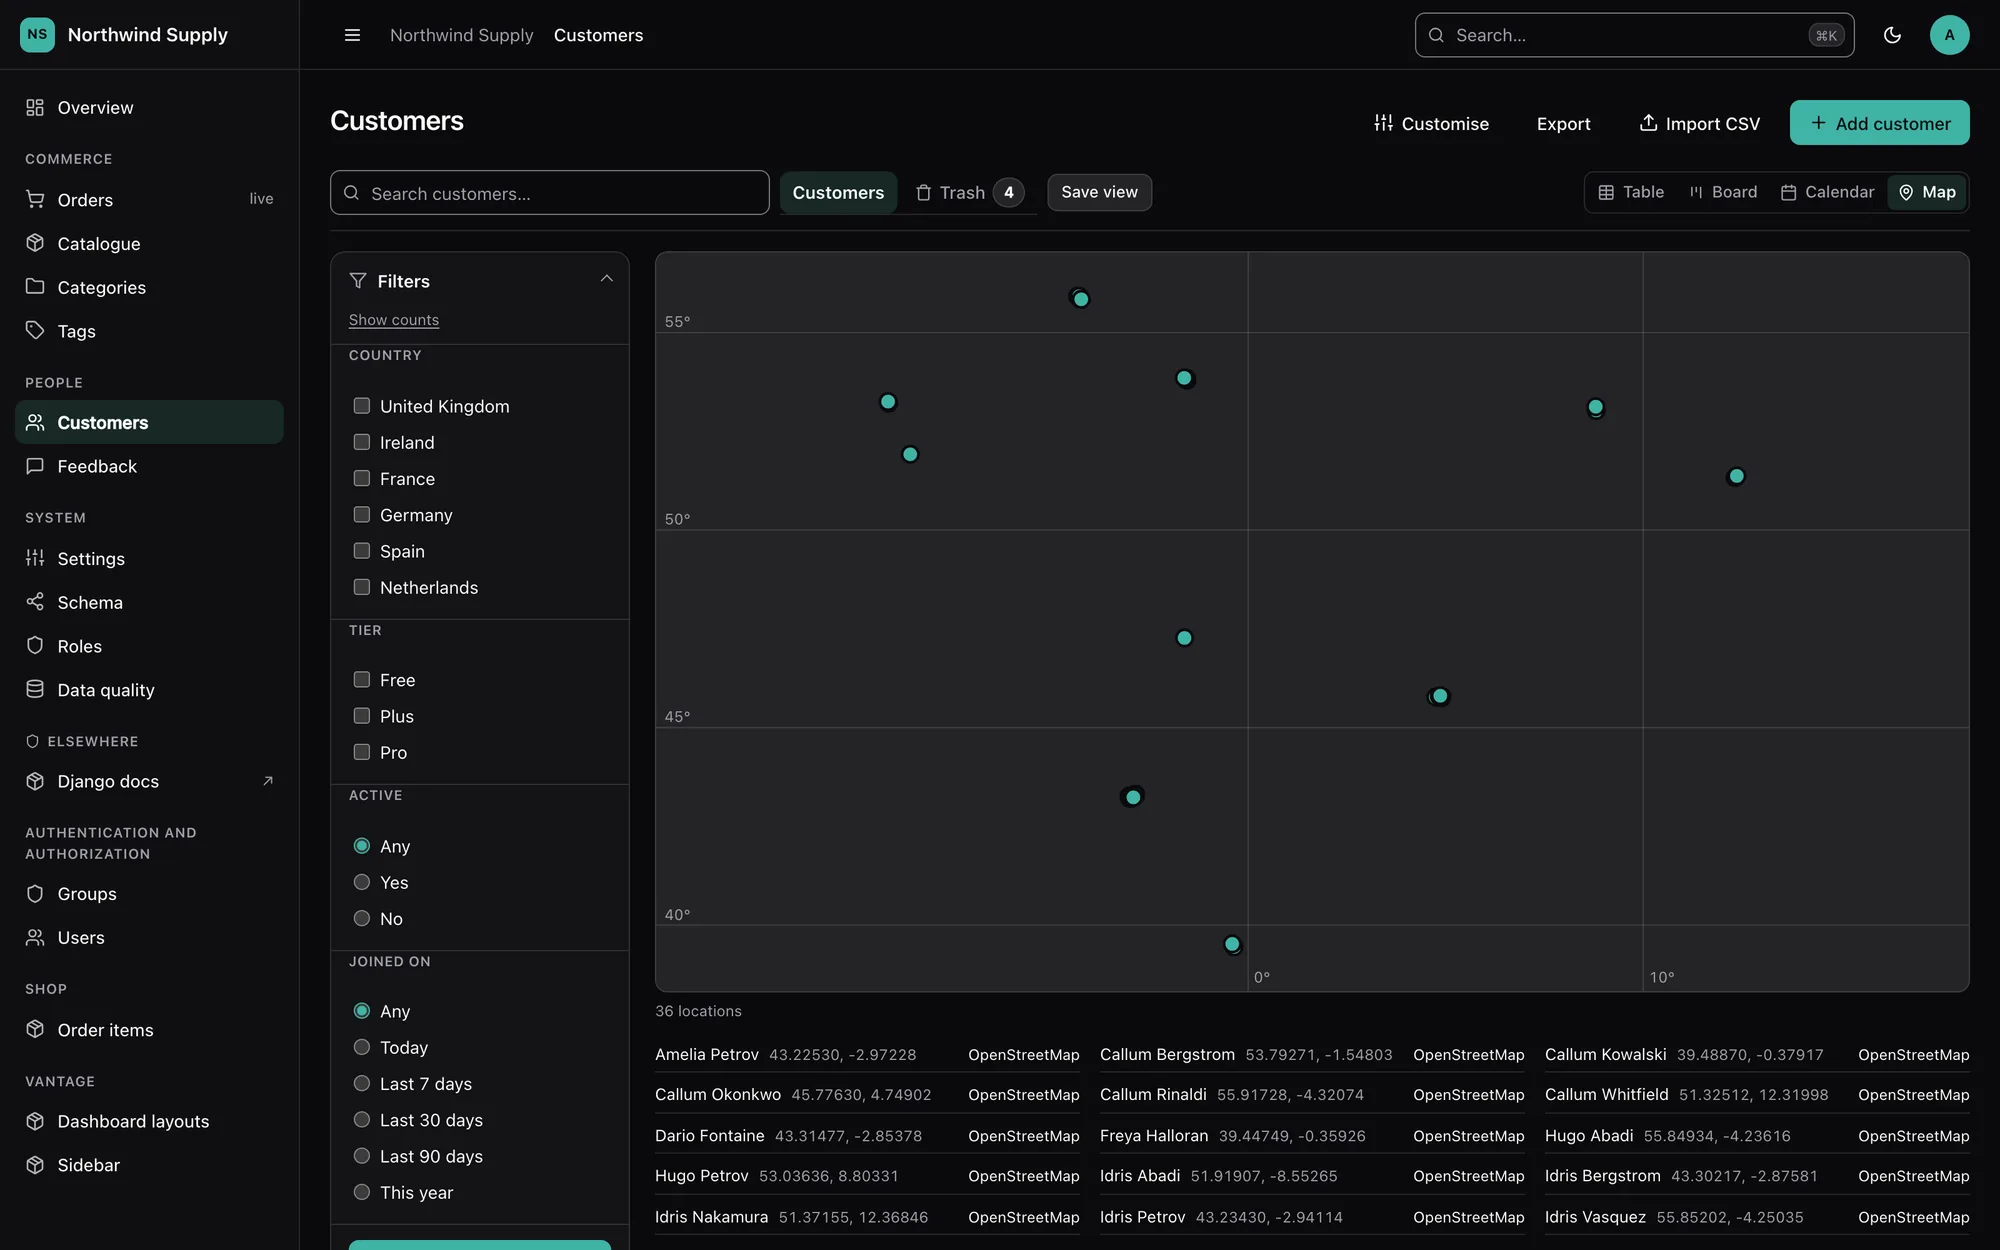Focus the Search customers field
Viewport: 2000px width, 1250px height.
549,193
